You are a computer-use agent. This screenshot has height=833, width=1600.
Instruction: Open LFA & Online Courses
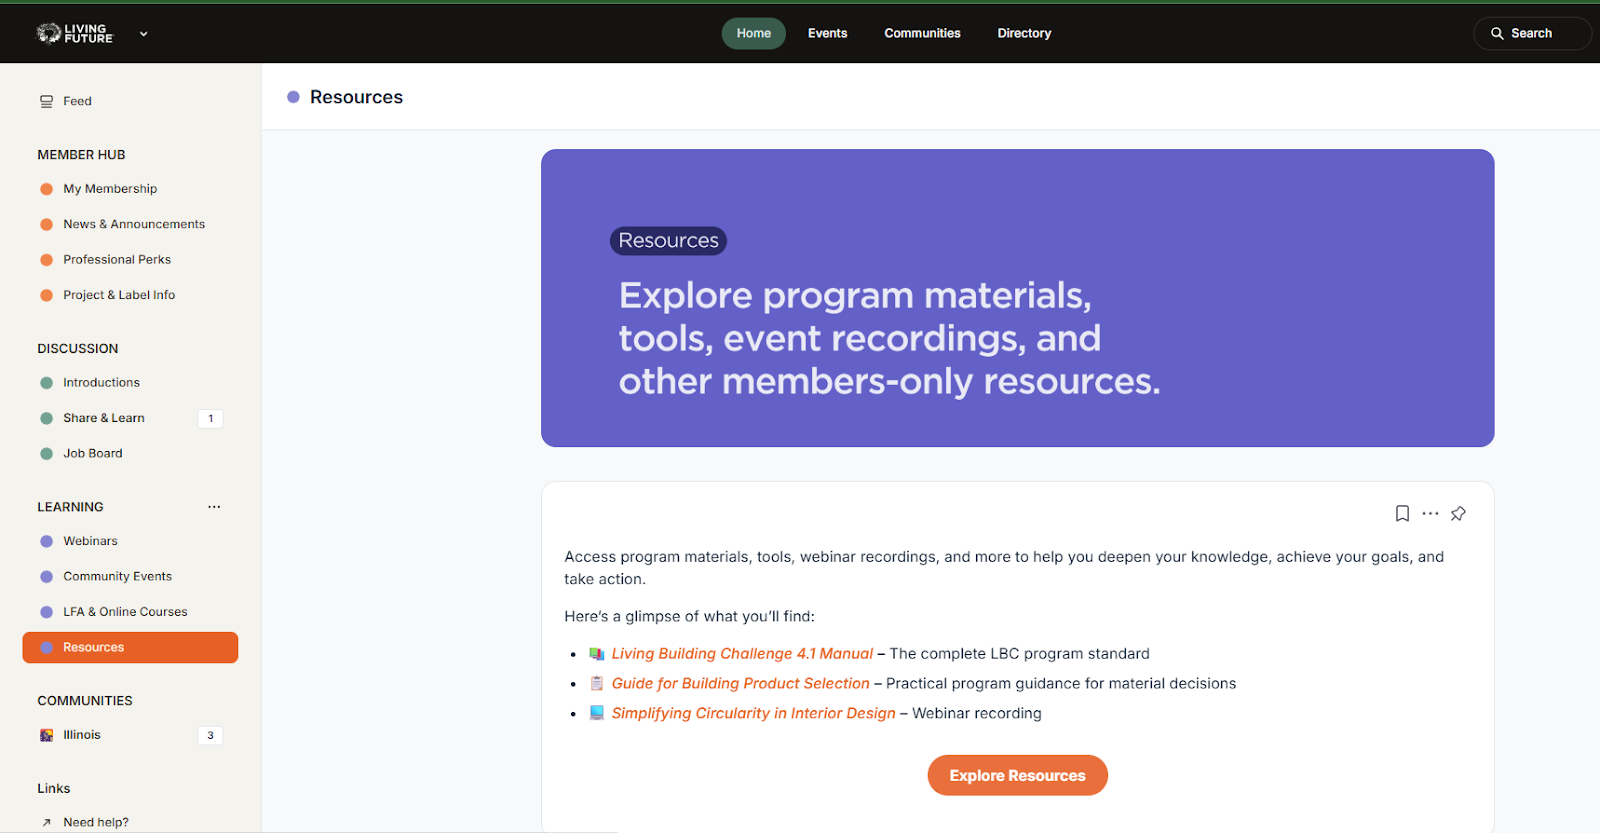point(130,612)
